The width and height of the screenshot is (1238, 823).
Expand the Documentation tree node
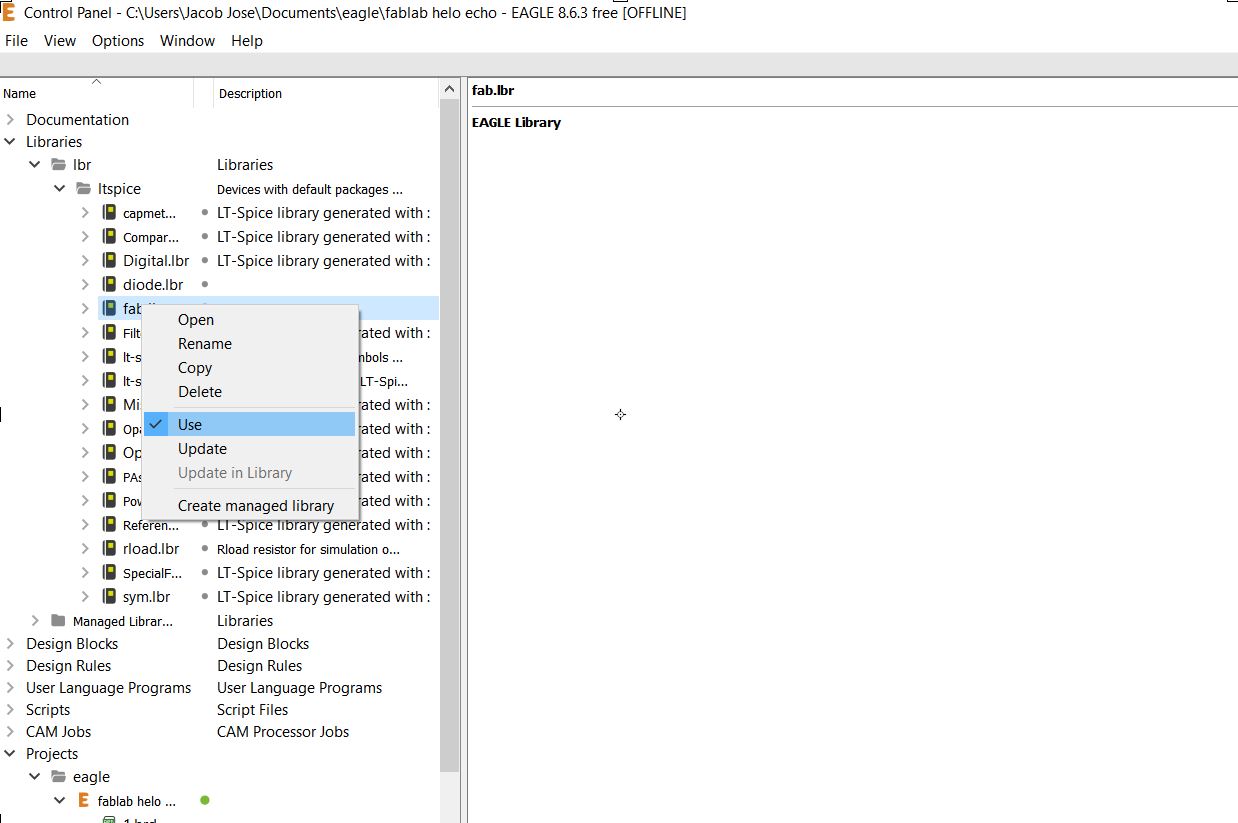[10, 119]
